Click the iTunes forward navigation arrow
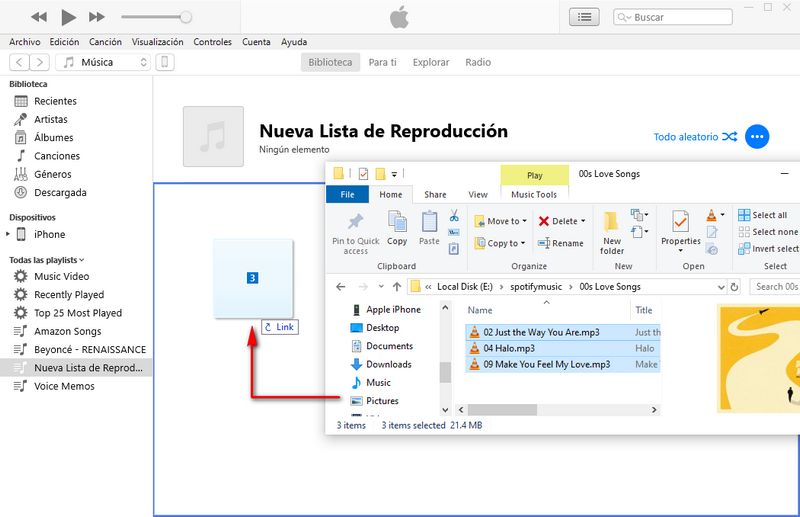The image size is (800, 517). point(40,62)
